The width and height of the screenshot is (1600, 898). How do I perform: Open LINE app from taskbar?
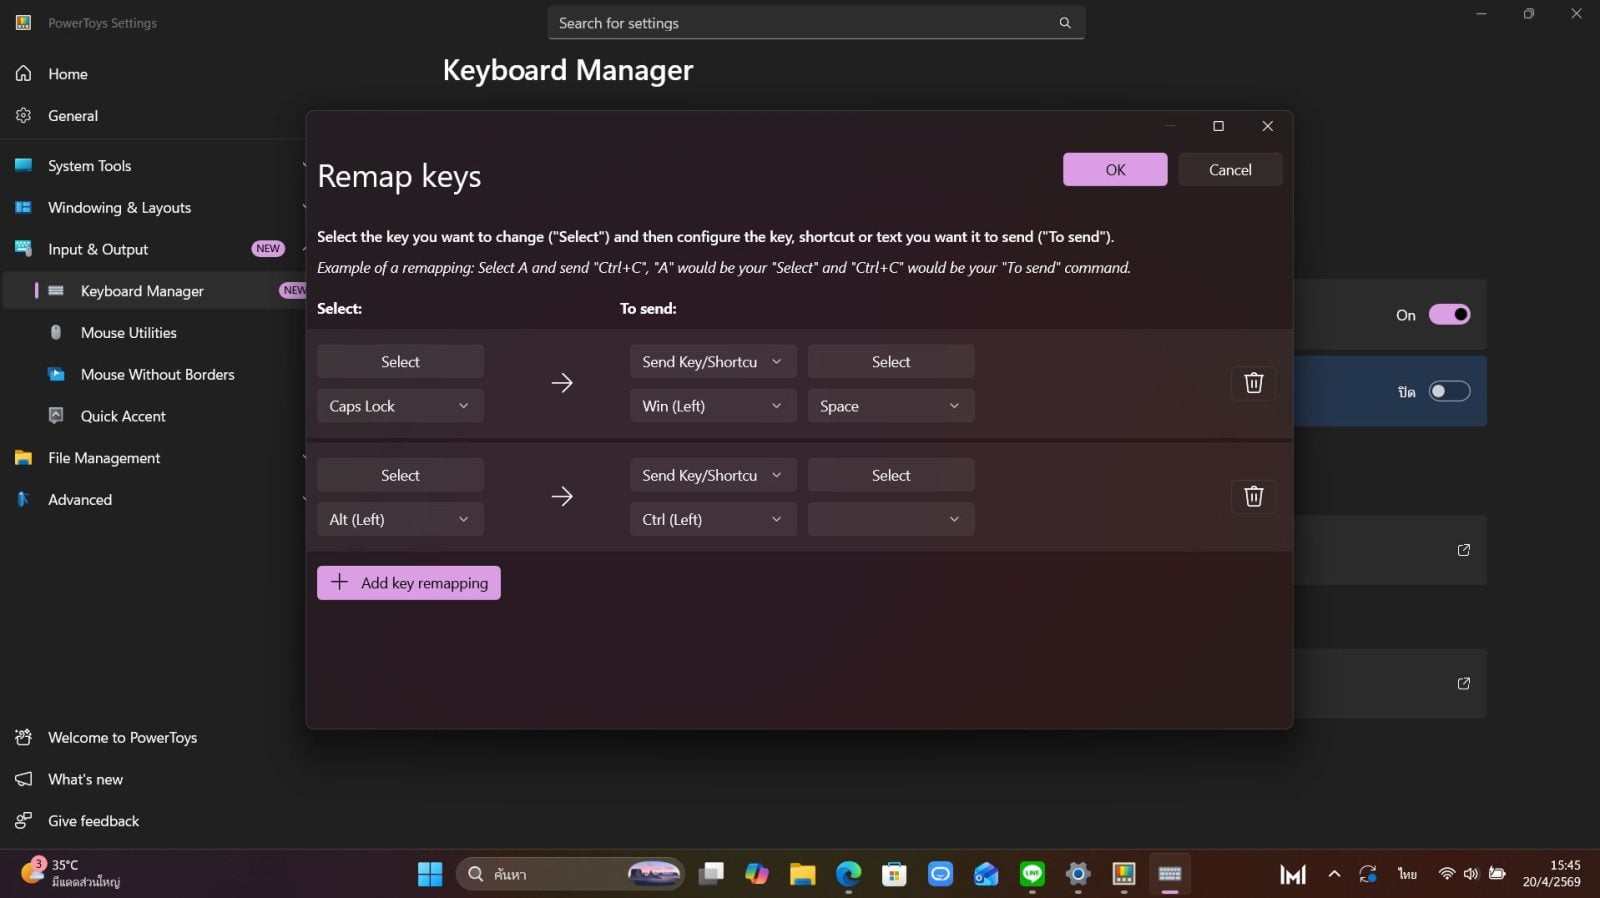click(1032, 874)
